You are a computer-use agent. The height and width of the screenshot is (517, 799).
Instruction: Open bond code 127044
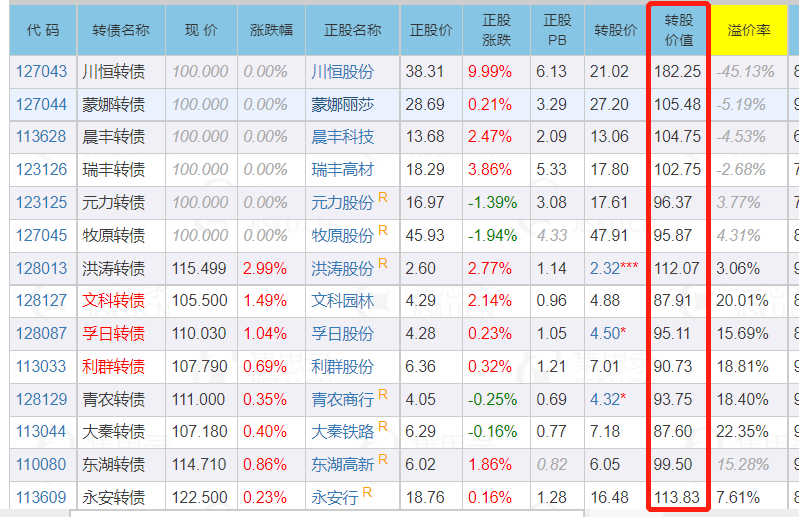click(41, 104)
